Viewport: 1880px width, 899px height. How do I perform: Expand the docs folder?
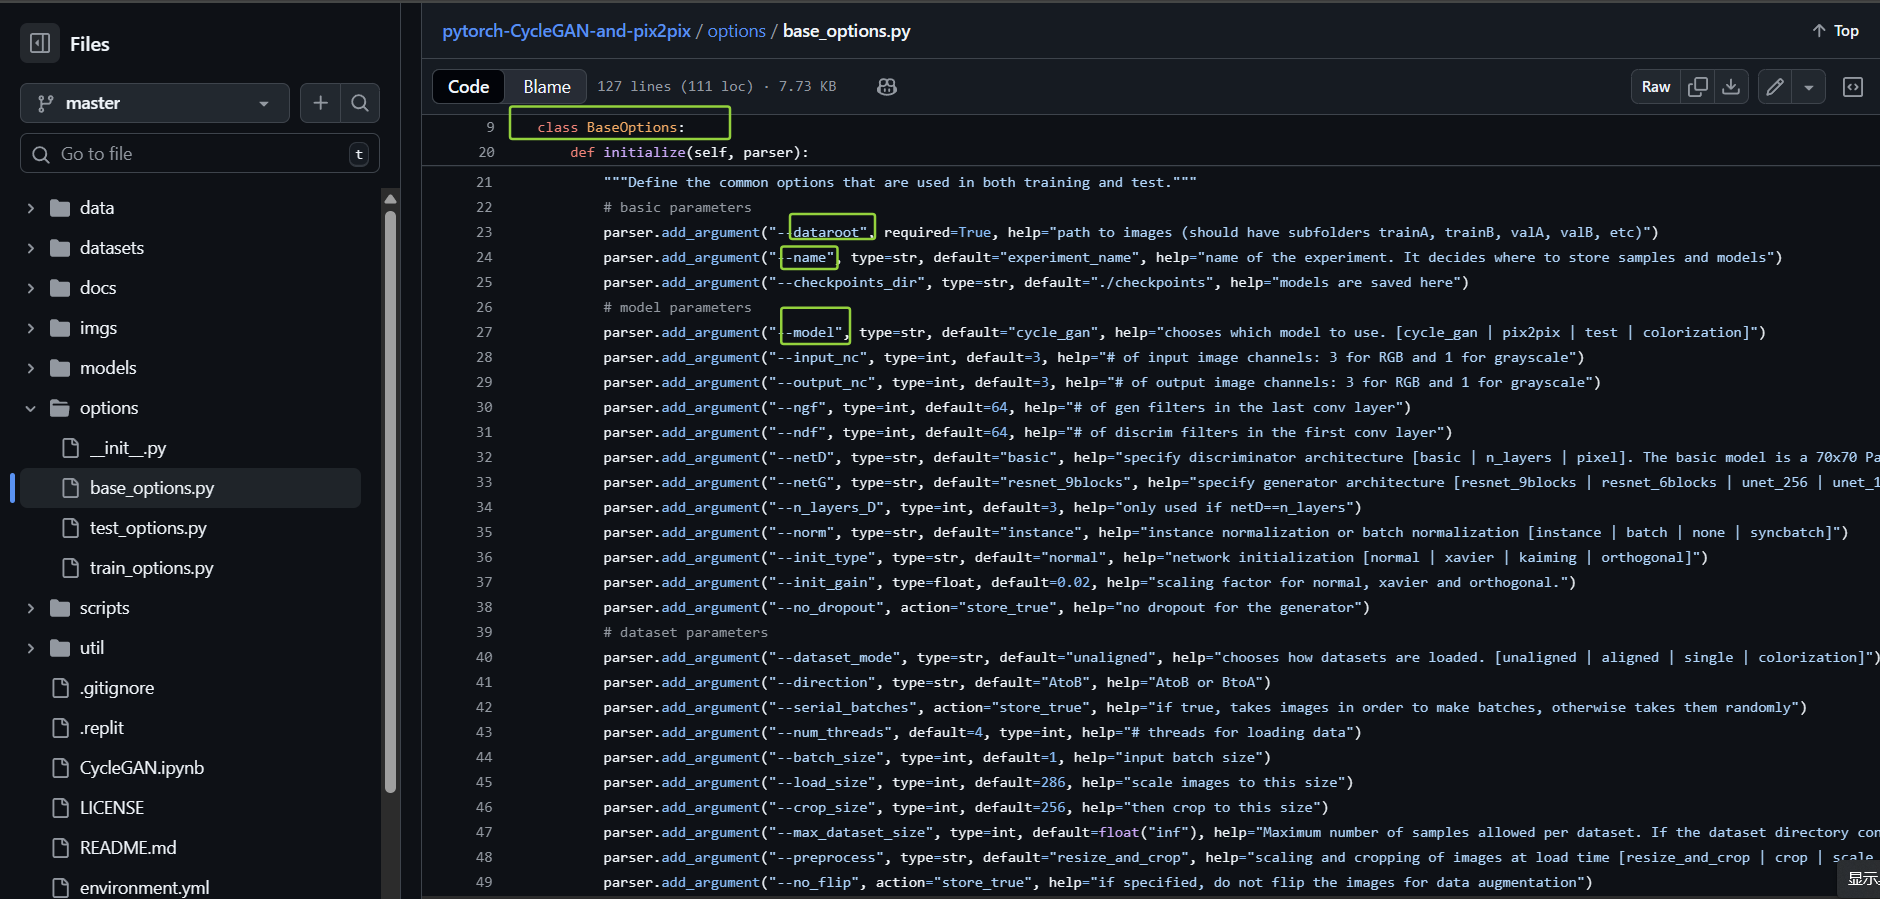[30, 288]
